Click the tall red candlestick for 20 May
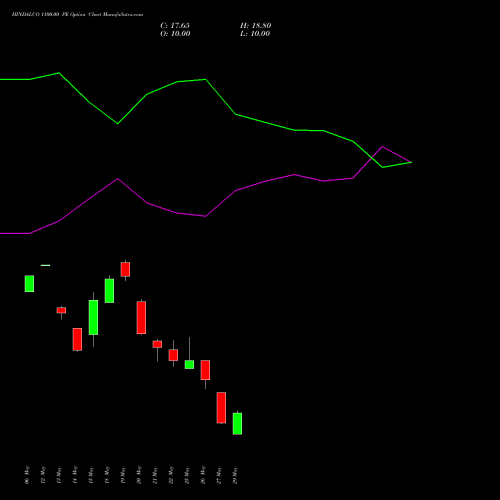The height and width of the screenshot is (500, 500). point(141,317)
